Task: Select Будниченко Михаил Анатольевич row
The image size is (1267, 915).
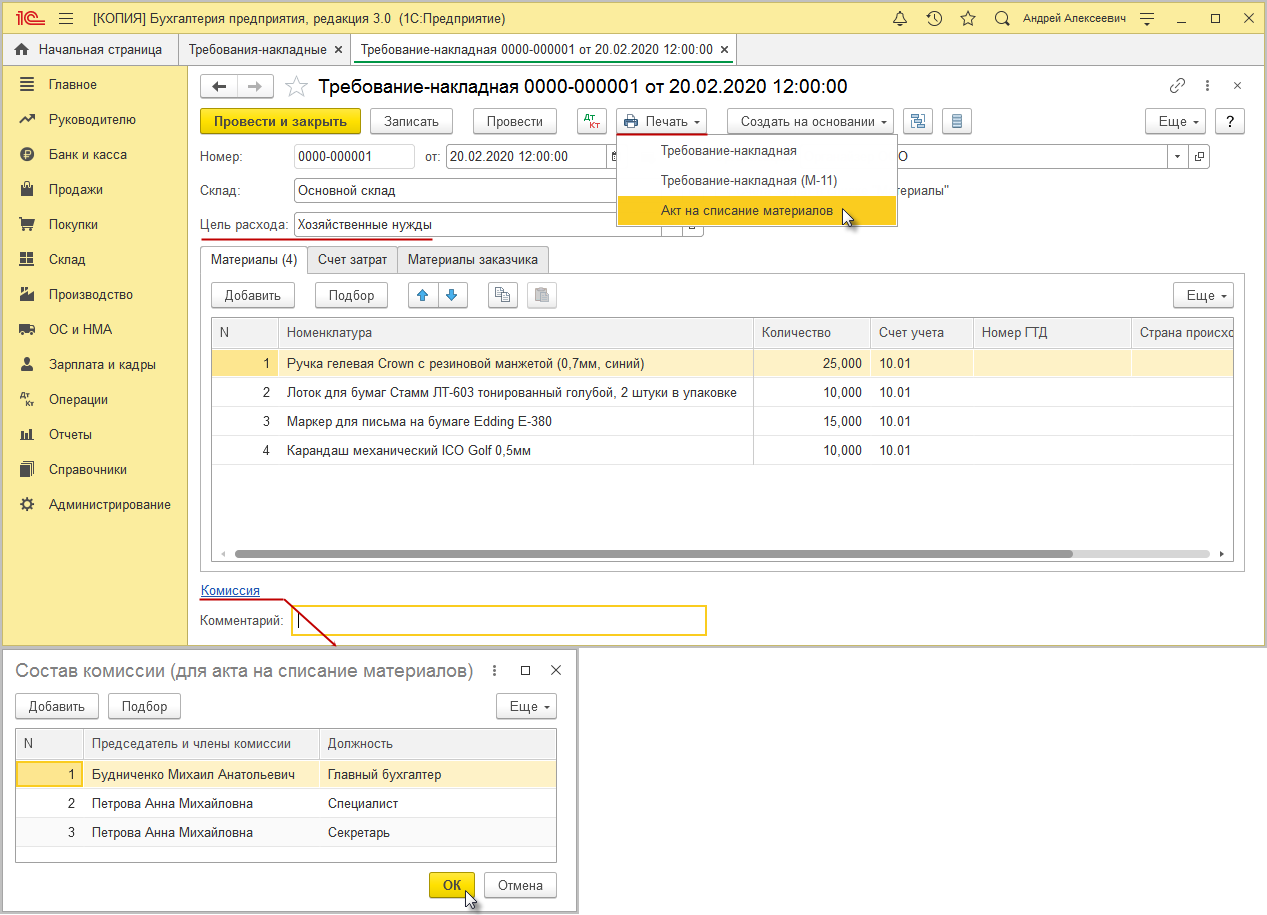Action: click(286, 775)
